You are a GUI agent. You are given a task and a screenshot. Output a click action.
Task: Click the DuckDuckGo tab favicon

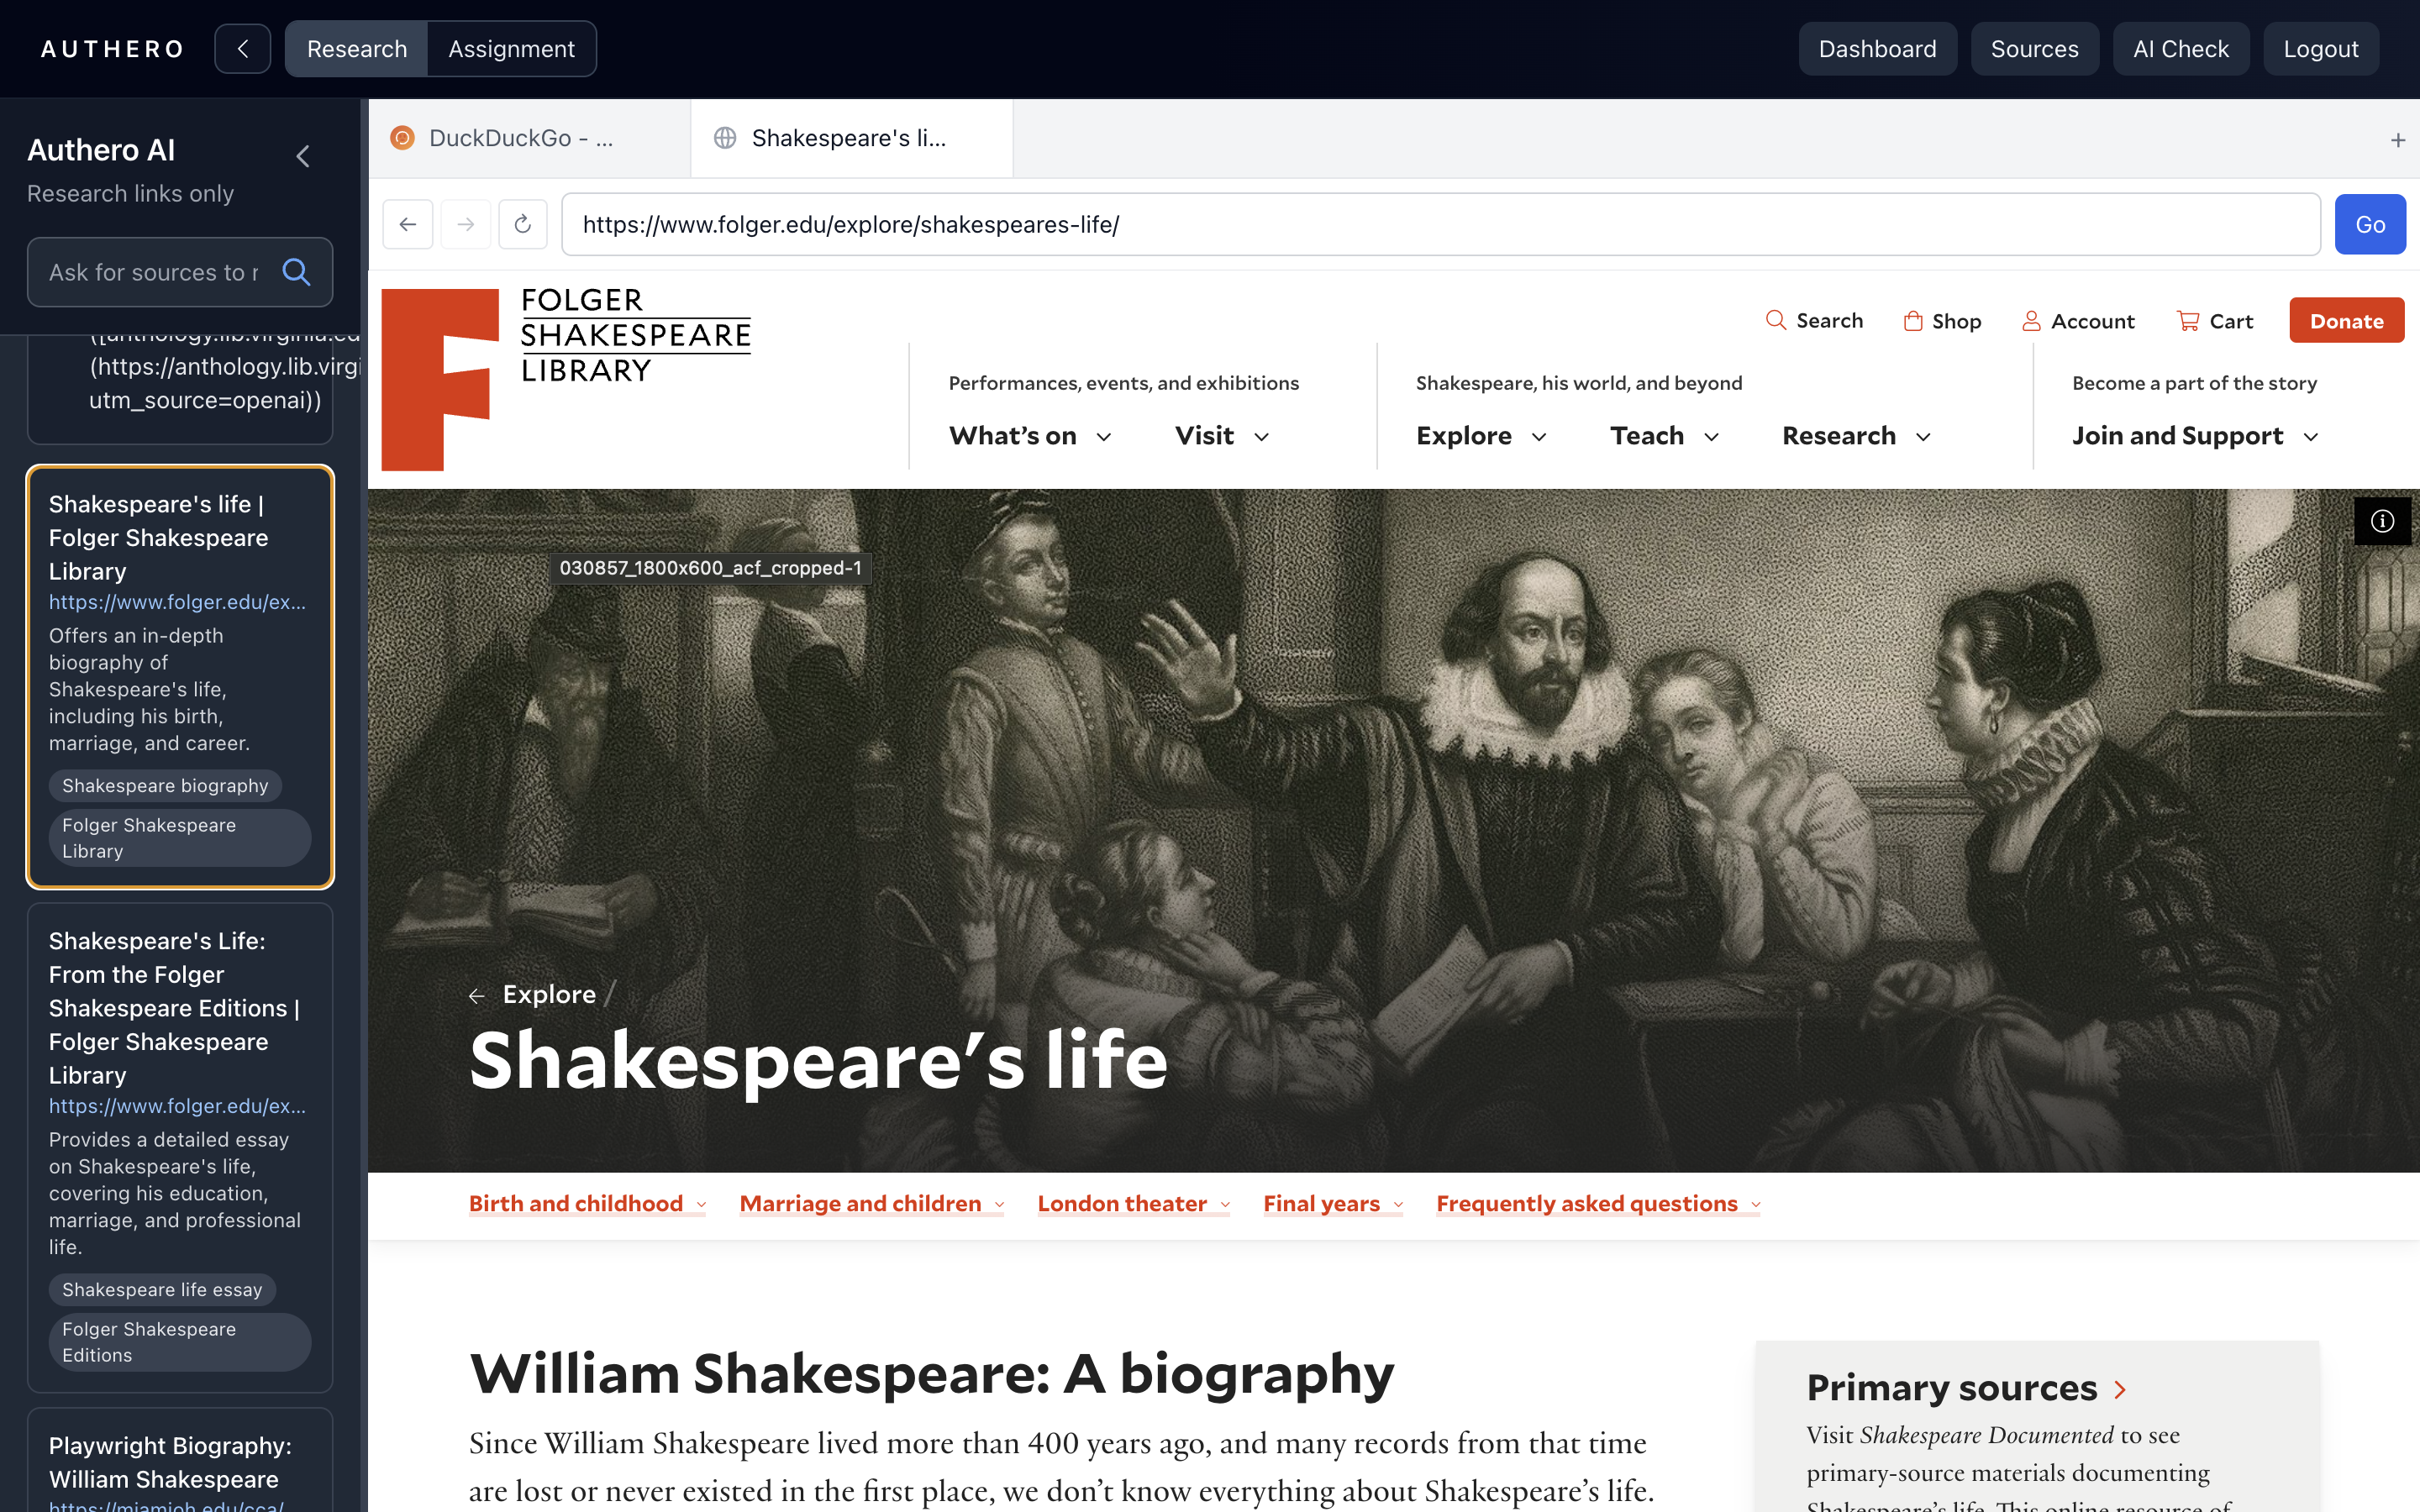[402, 138]
